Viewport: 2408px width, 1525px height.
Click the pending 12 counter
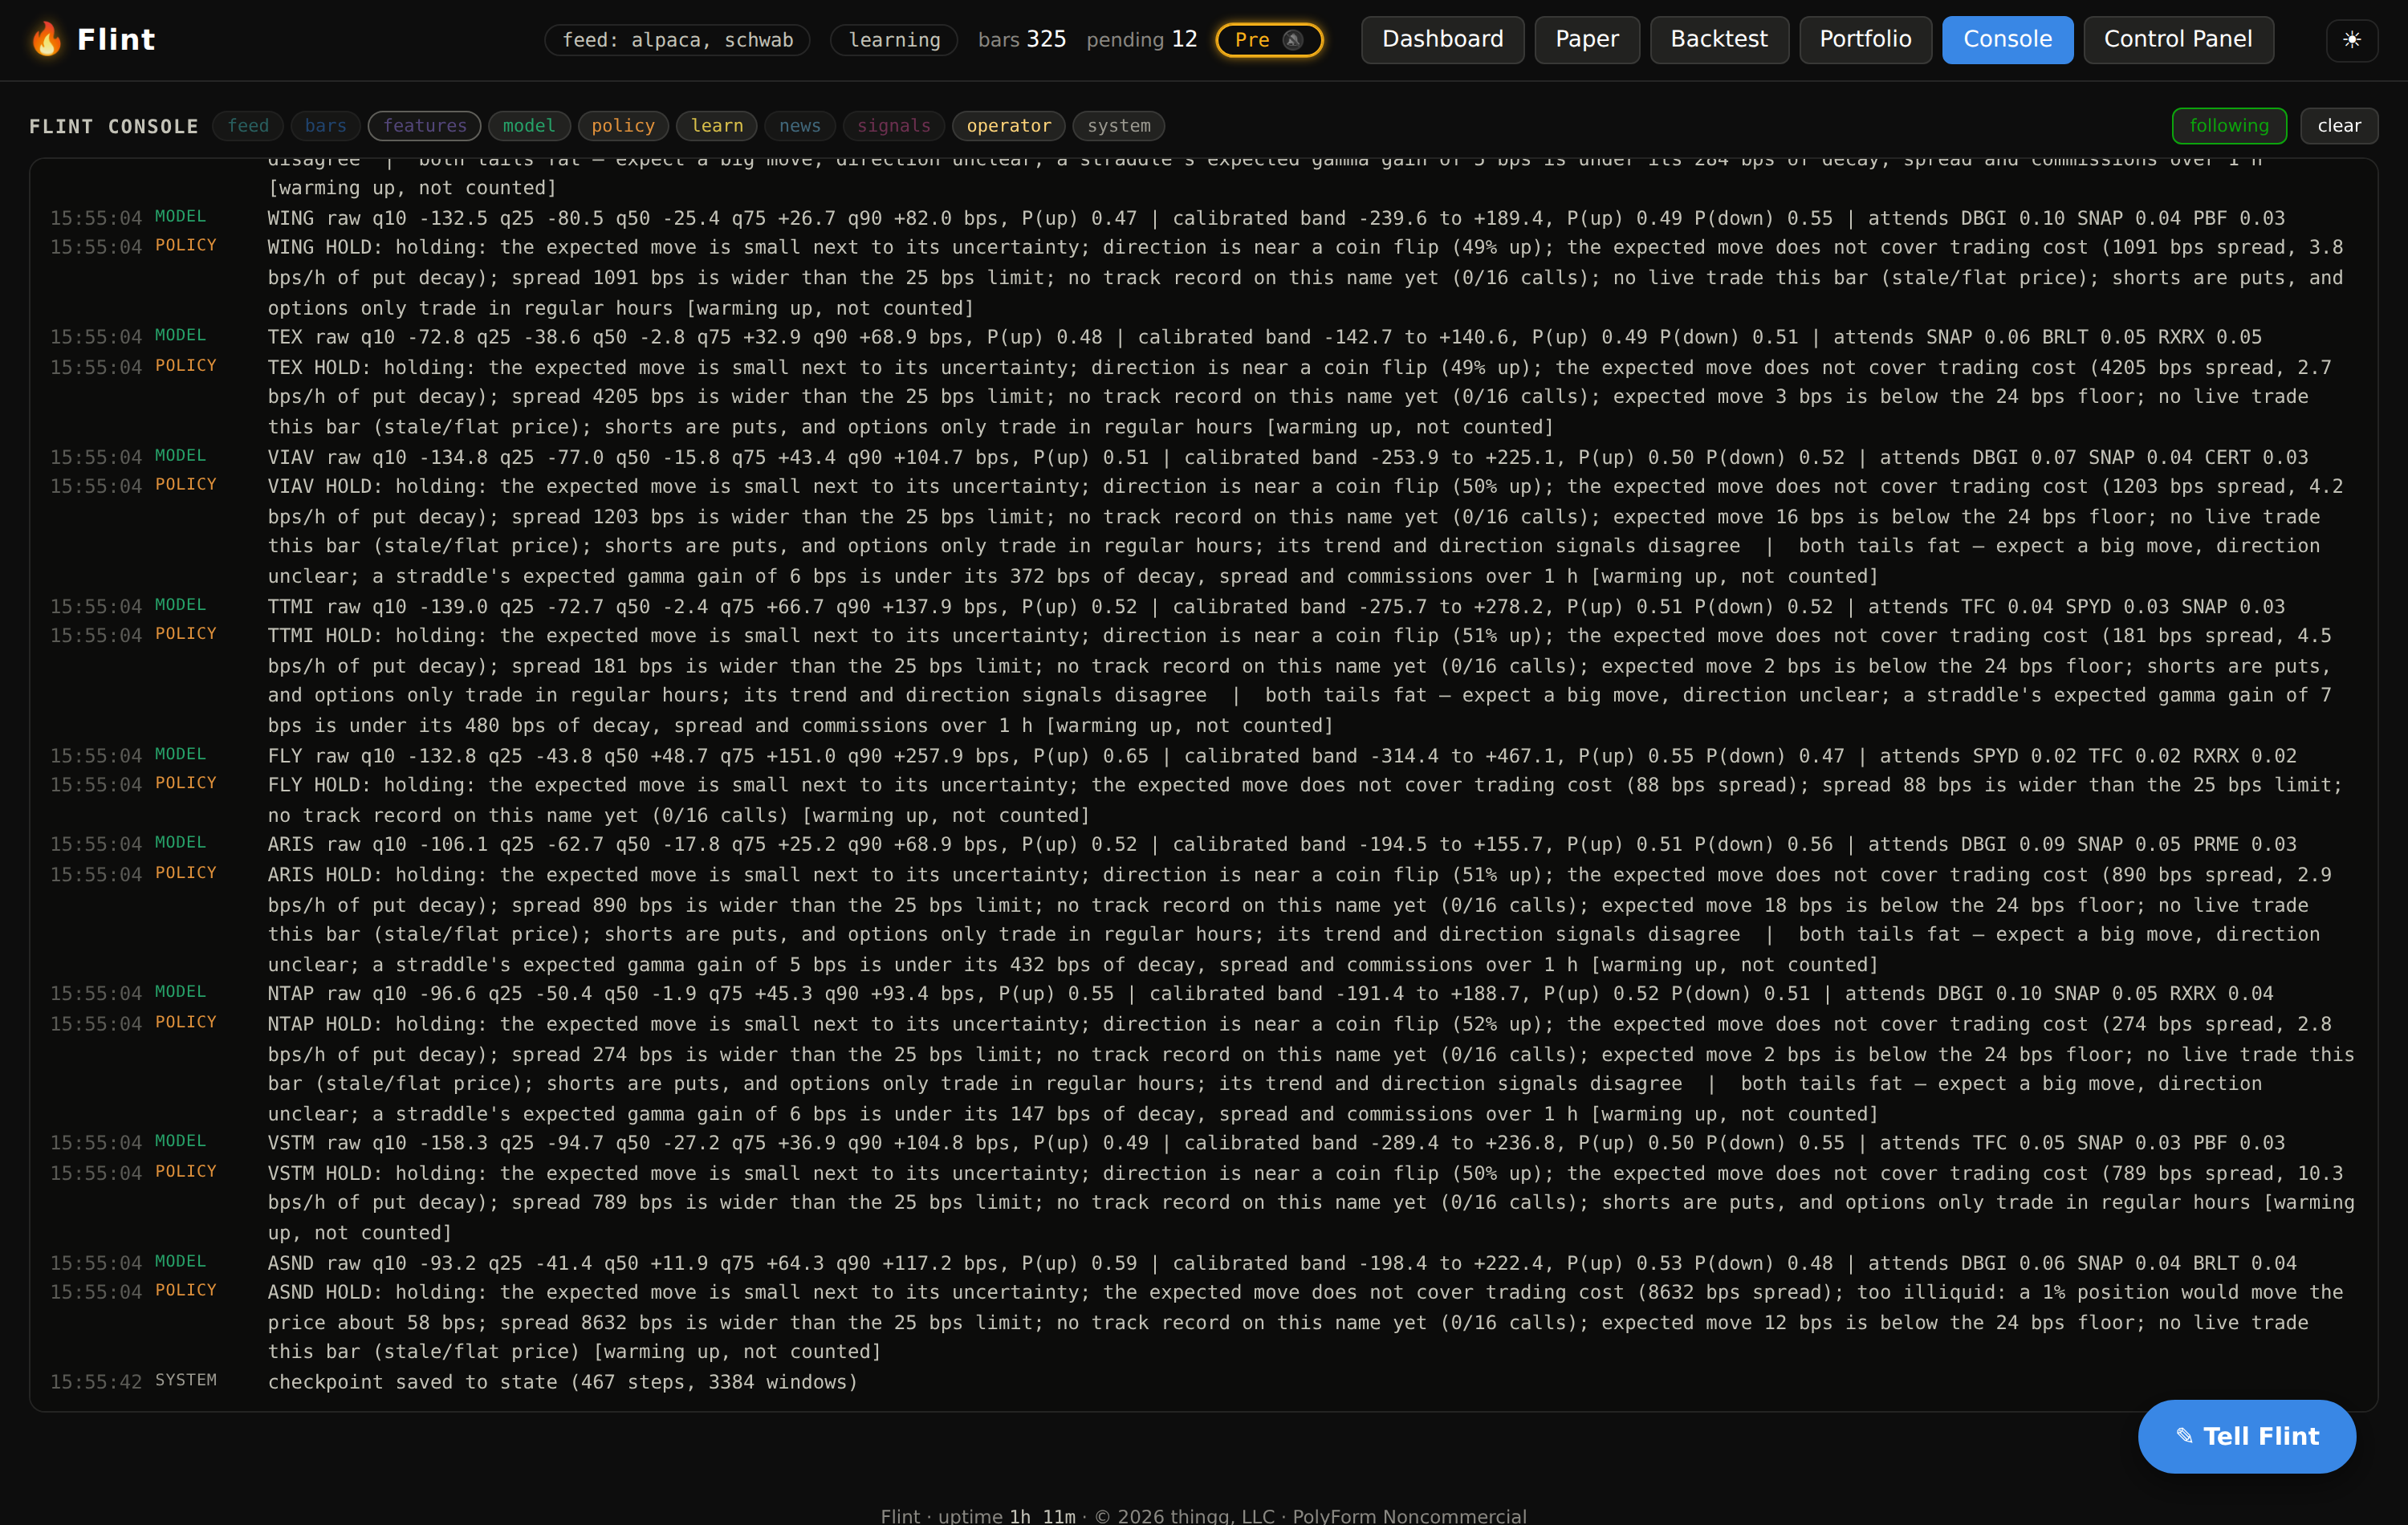[1141, 40]
